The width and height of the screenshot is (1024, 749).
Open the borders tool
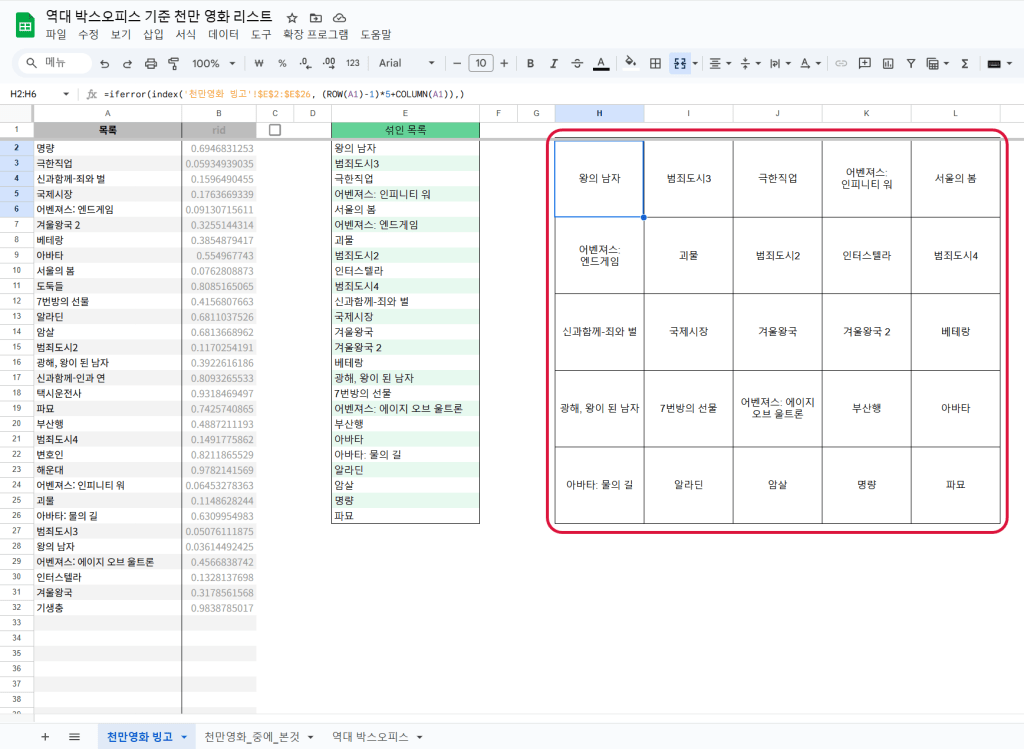(x=656, y=63)
